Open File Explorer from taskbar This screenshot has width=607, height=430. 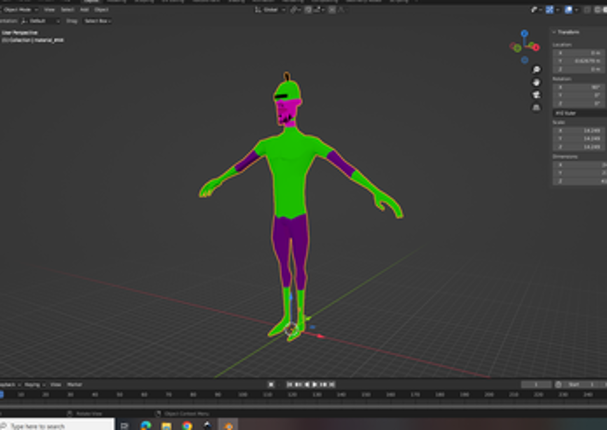click(x=166, y=426)
